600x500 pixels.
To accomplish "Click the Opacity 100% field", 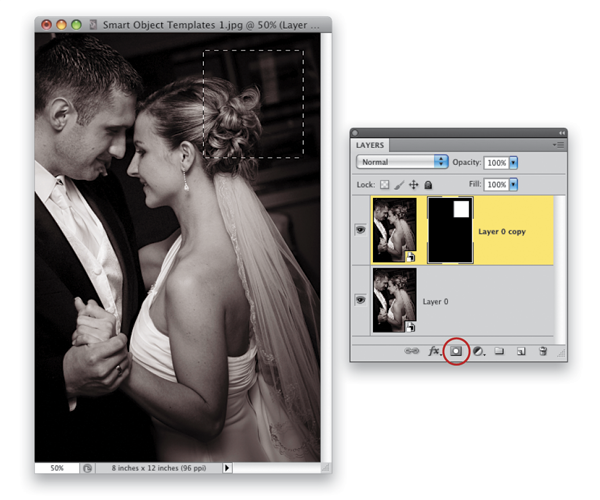I will pos(497,163).
